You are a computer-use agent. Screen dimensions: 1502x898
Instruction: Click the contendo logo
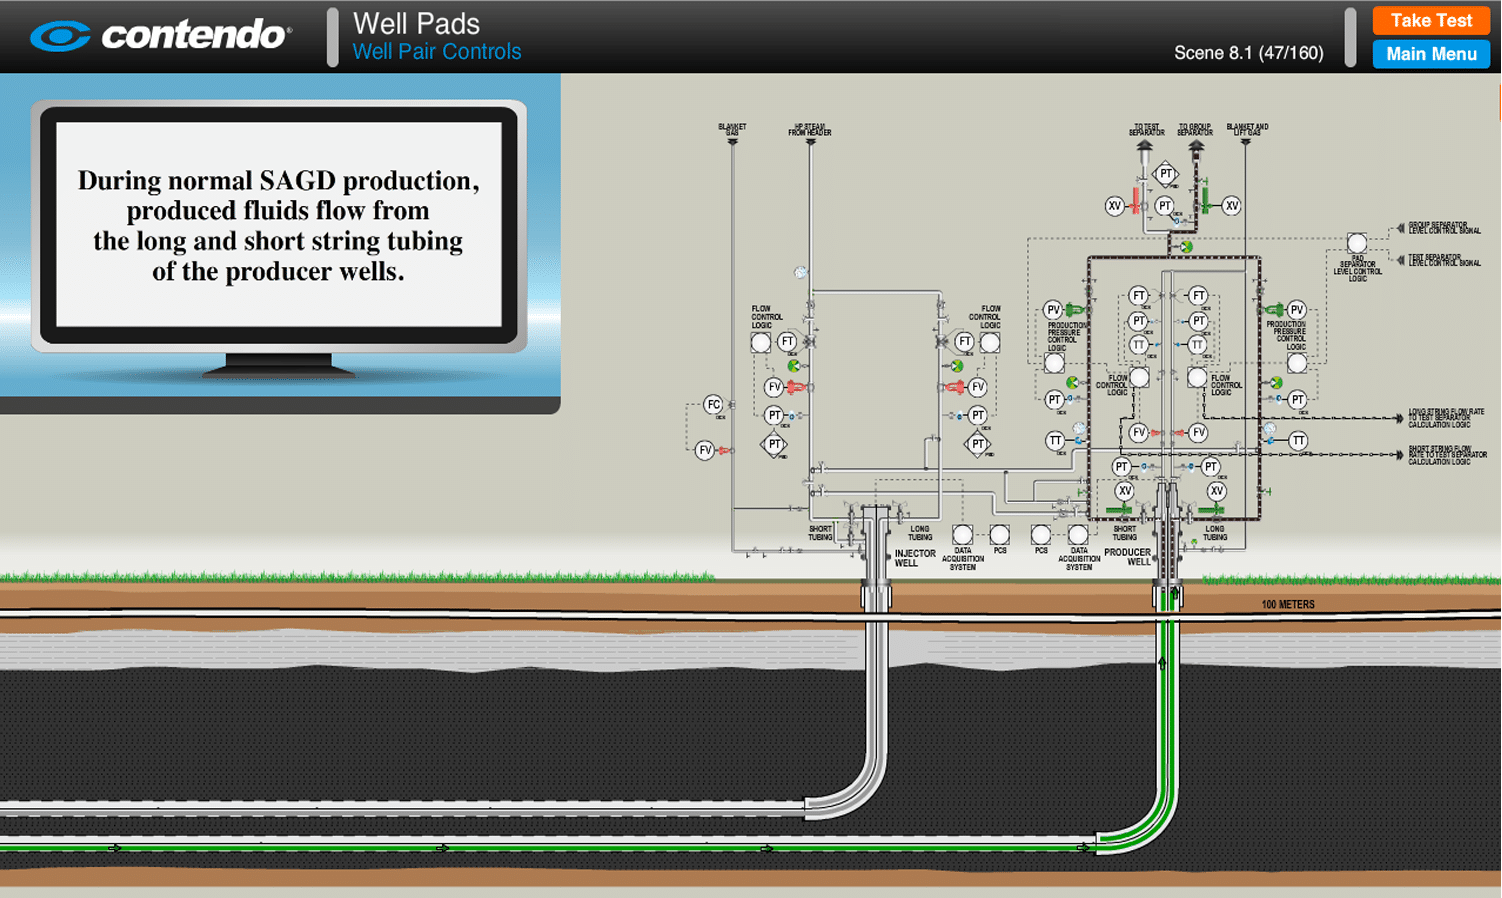pyautogui.click(x=160, y=35)
